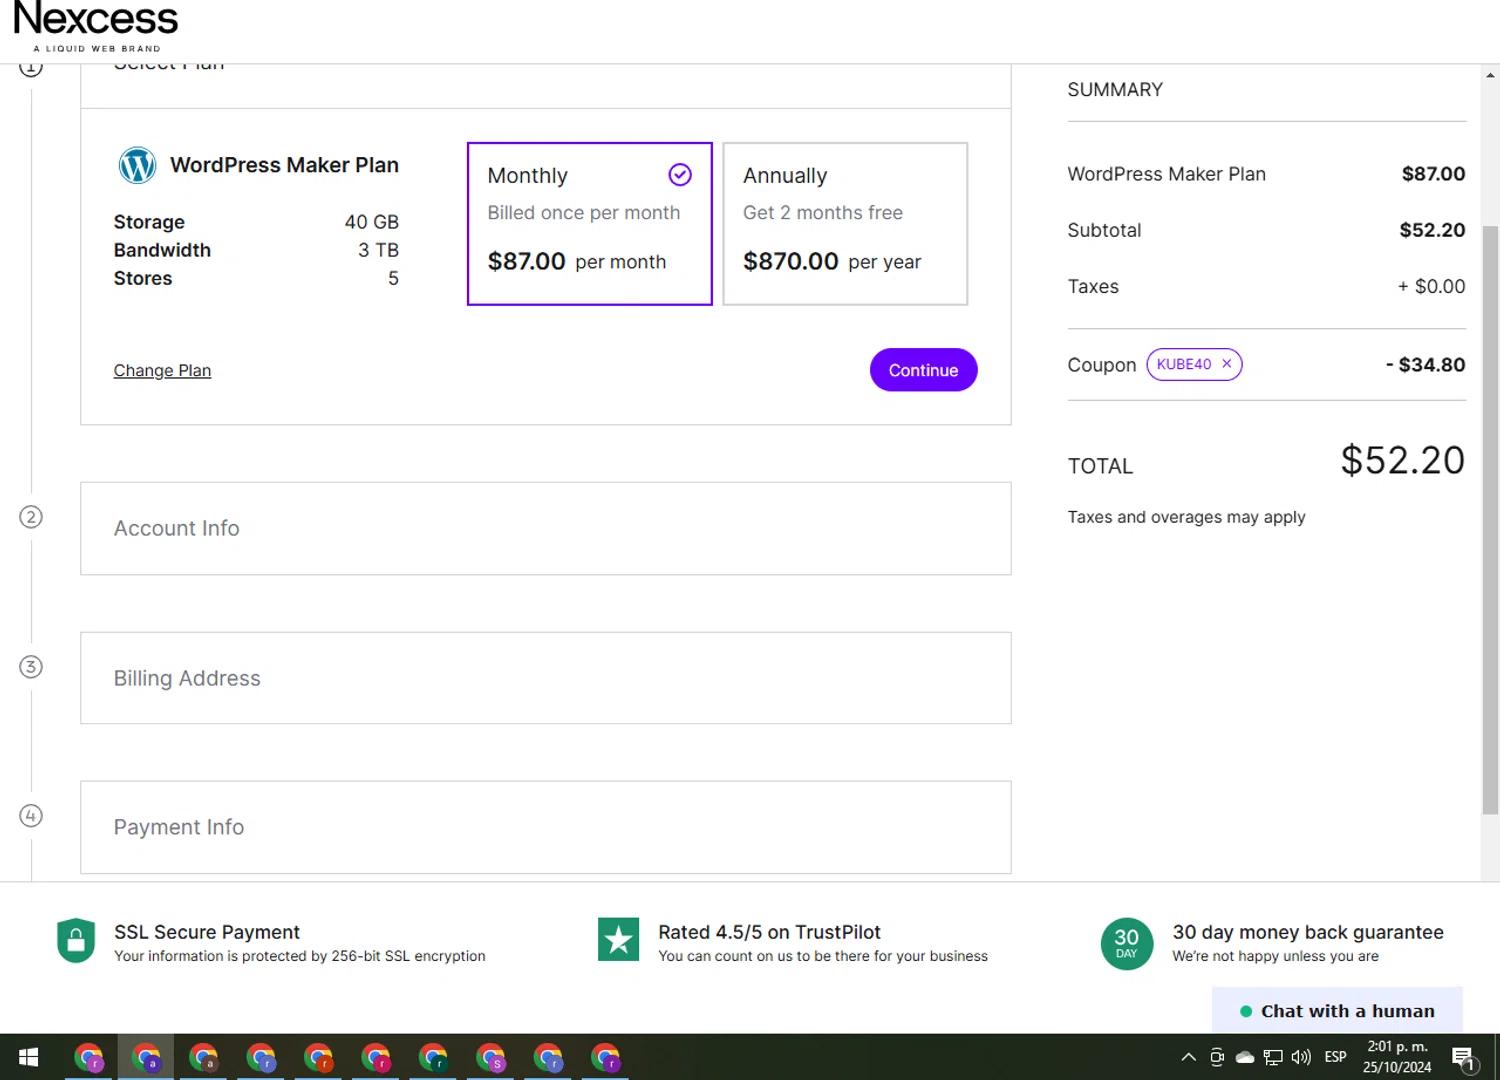Open the Windows Start menu
The image size is (1500, 1080).
point(29,1057)
